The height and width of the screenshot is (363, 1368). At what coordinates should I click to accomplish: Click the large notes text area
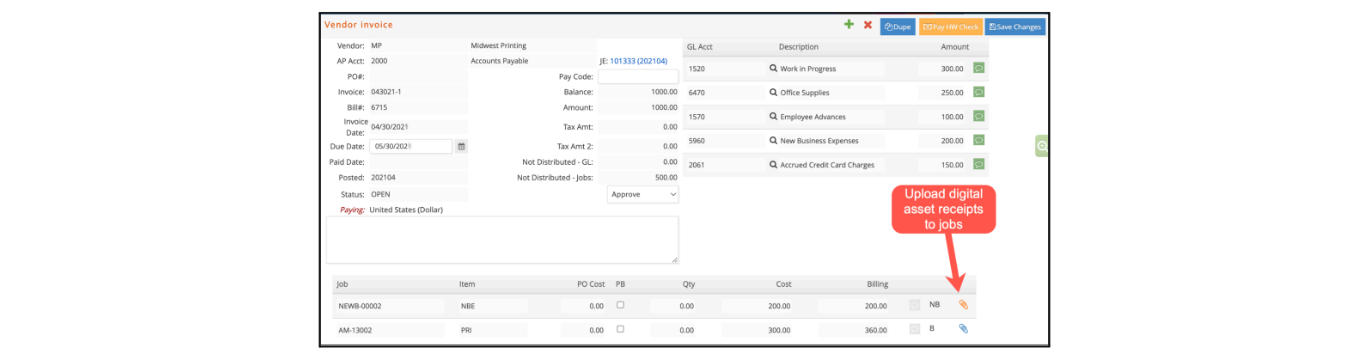[x=503, y=240]
